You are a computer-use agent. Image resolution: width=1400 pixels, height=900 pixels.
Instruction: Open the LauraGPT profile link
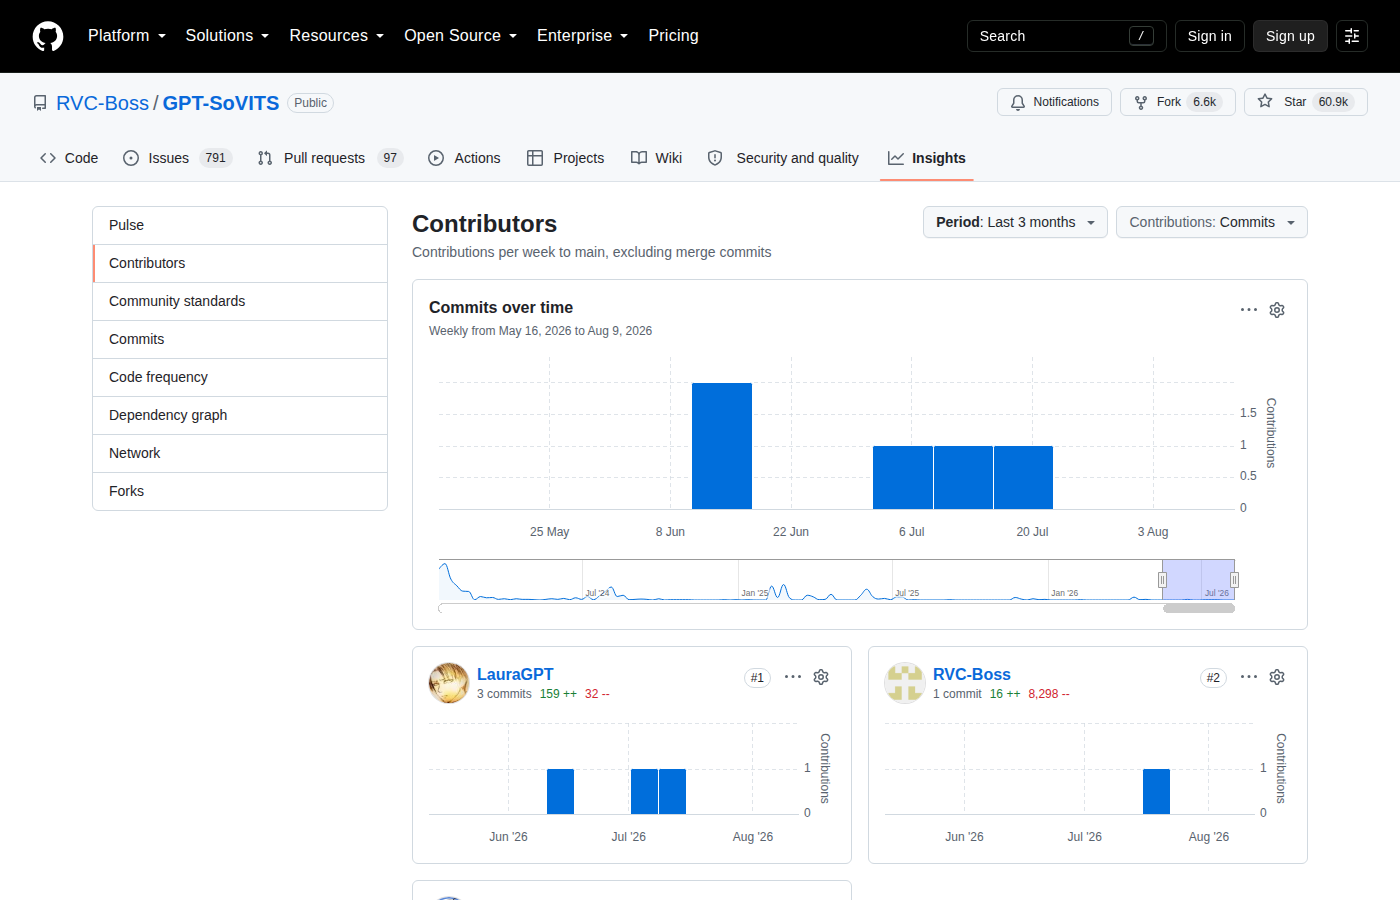tap(515, 674)
